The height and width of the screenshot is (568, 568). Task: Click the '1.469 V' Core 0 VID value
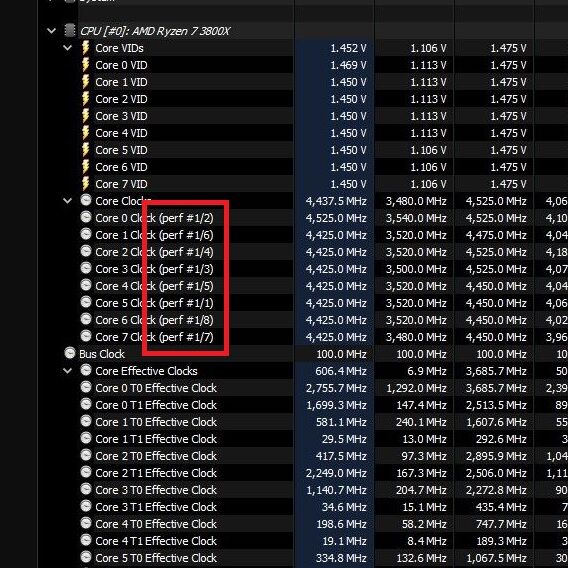click(348, 65)
